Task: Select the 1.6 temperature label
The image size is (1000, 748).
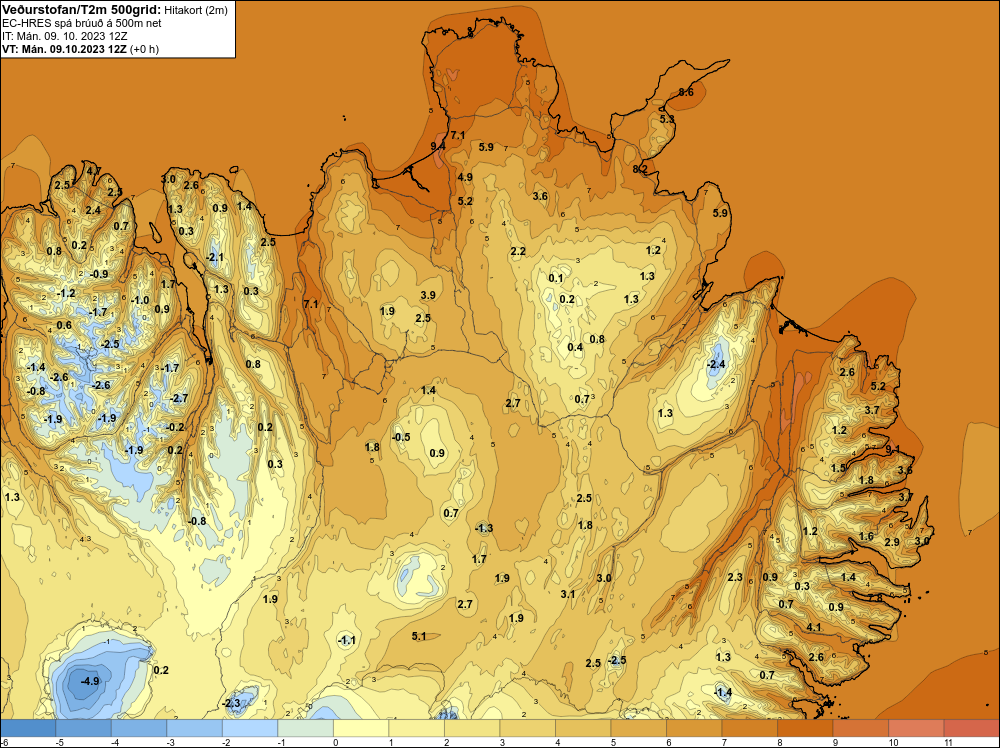Action: click(x=866, y=536)
